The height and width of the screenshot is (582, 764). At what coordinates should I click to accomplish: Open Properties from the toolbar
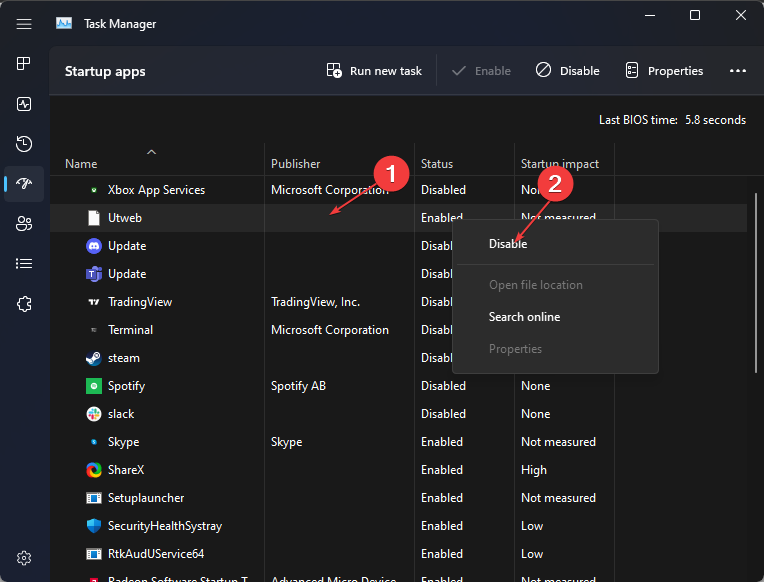click(664, 71)
